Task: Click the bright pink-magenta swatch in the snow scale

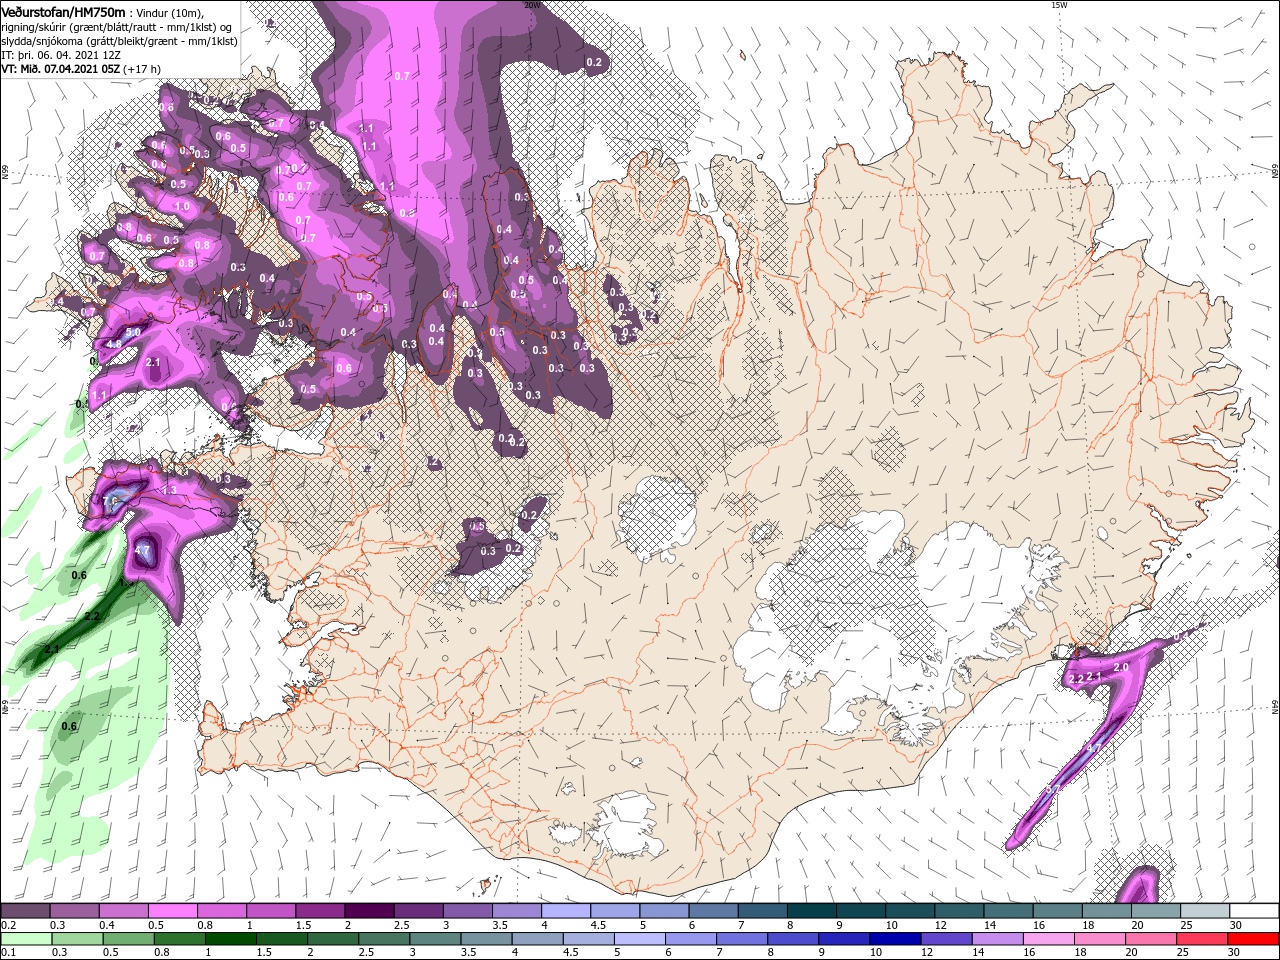Action: pyautogui.click(x=172, y=911)
